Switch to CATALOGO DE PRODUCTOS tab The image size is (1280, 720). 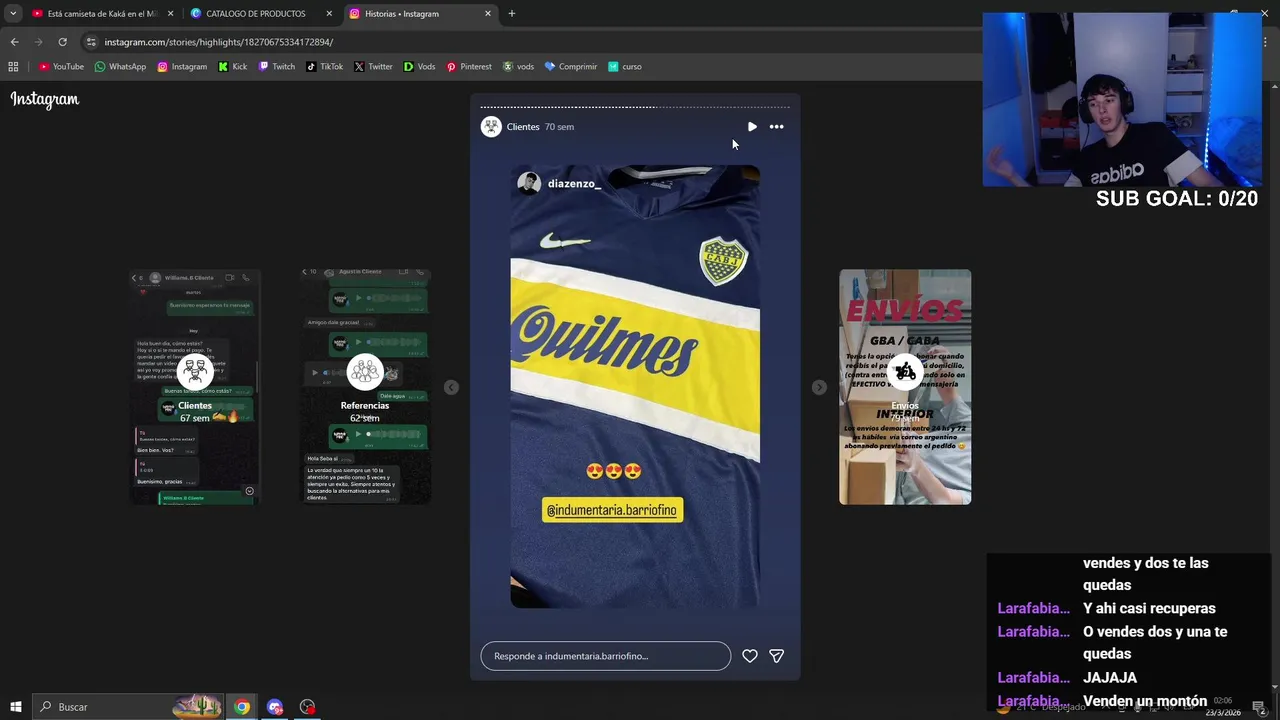coord(256,14)
